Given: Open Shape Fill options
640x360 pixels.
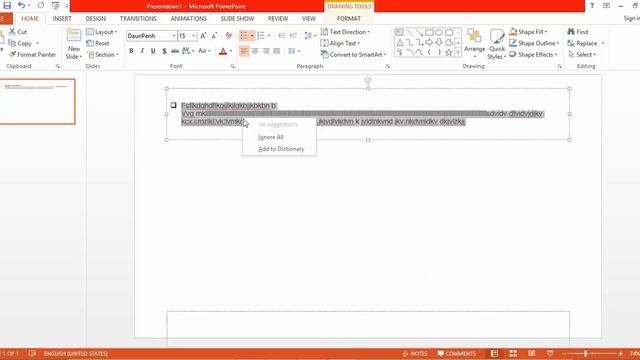Looking at the screenshot, I should tap(529, 31).
